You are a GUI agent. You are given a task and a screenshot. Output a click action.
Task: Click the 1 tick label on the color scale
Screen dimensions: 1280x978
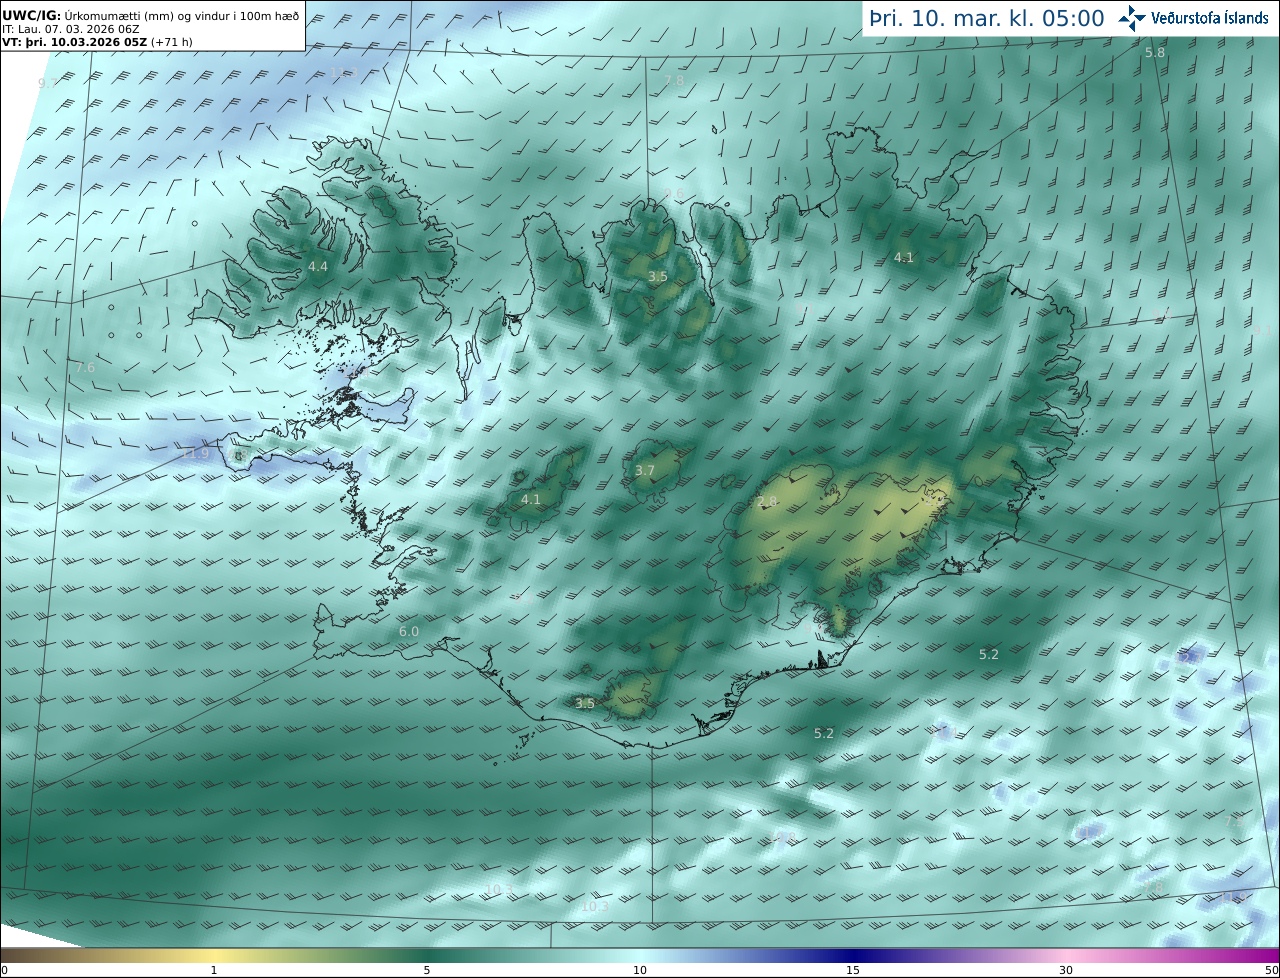click(x=214, y=970)
